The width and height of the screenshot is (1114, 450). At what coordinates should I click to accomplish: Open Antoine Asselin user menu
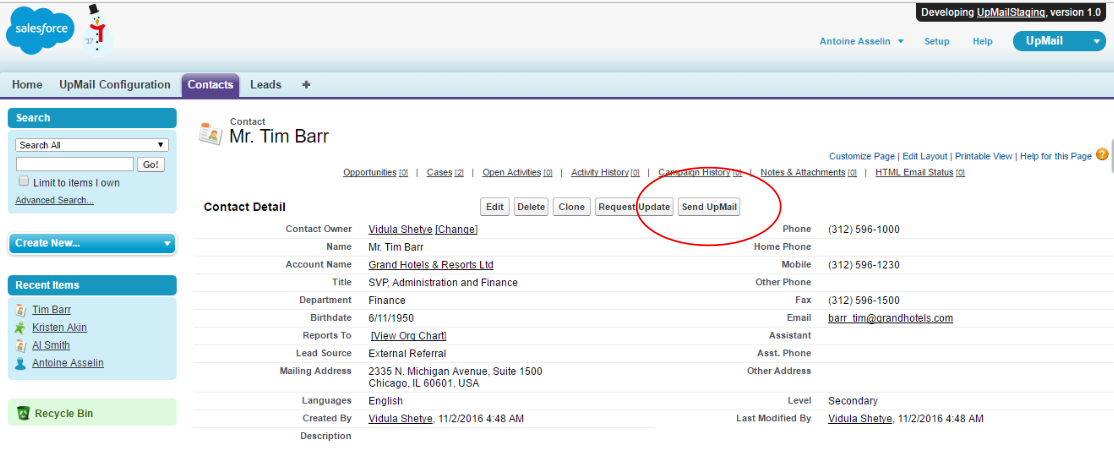tap(861, 41)
